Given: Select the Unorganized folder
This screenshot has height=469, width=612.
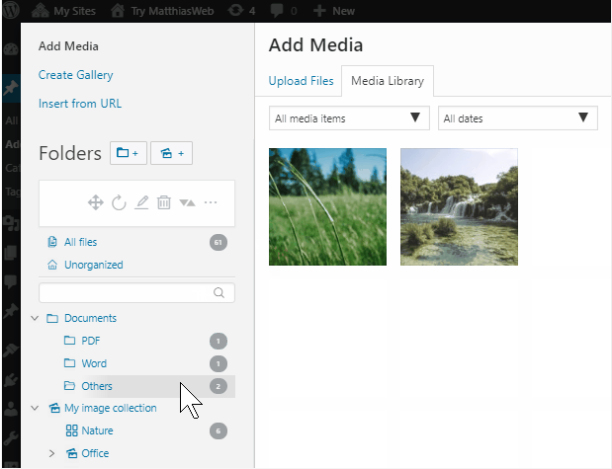Looking at the screenshot, I should [x=93, y=265].
